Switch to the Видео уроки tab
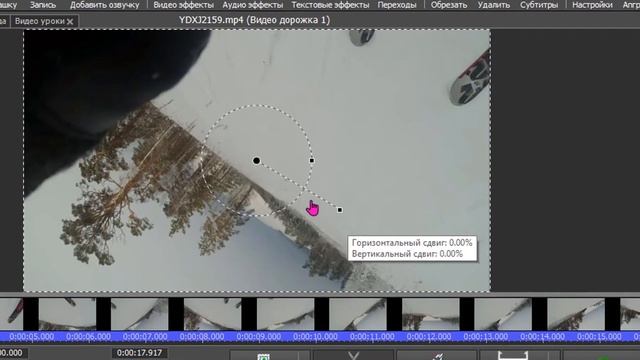The height and width of the screenshot is (360, 640). coord(40,21)
